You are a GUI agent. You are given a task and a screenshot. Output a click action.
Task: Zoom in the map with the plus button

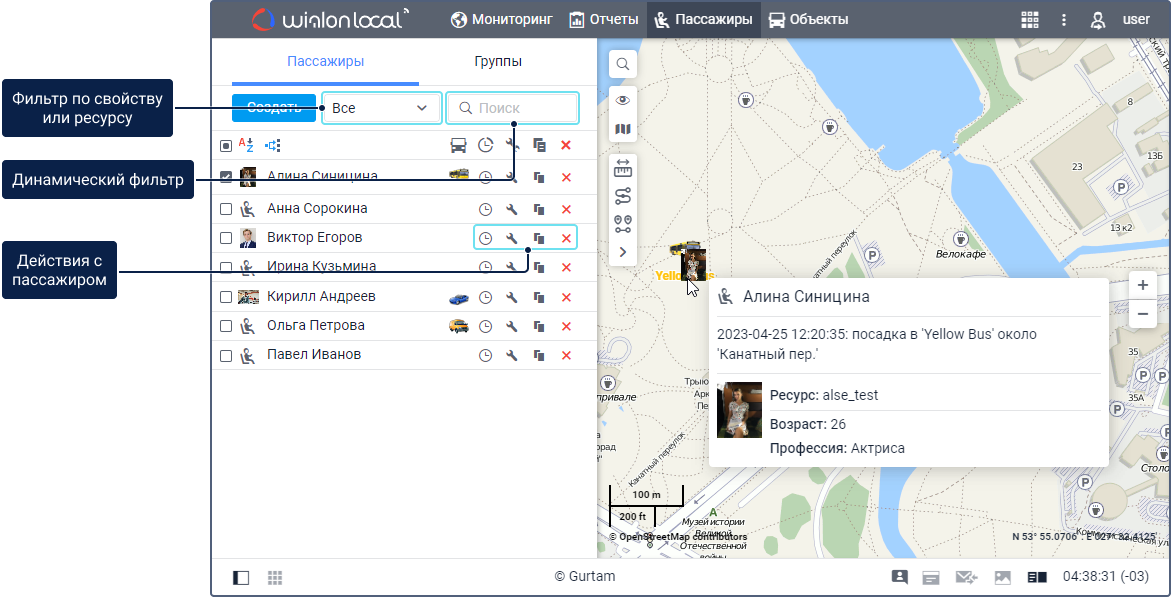(1142, 285)
